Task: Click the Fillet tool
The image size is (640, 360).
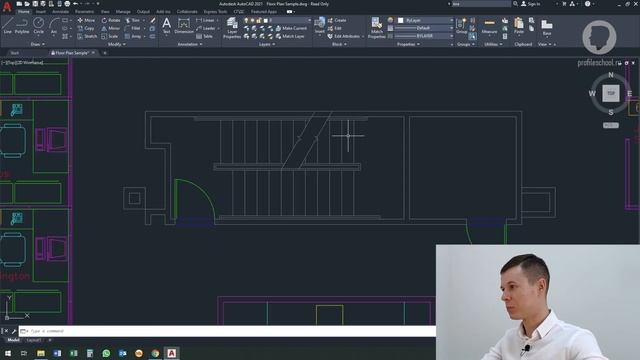Action: [133, 28]
